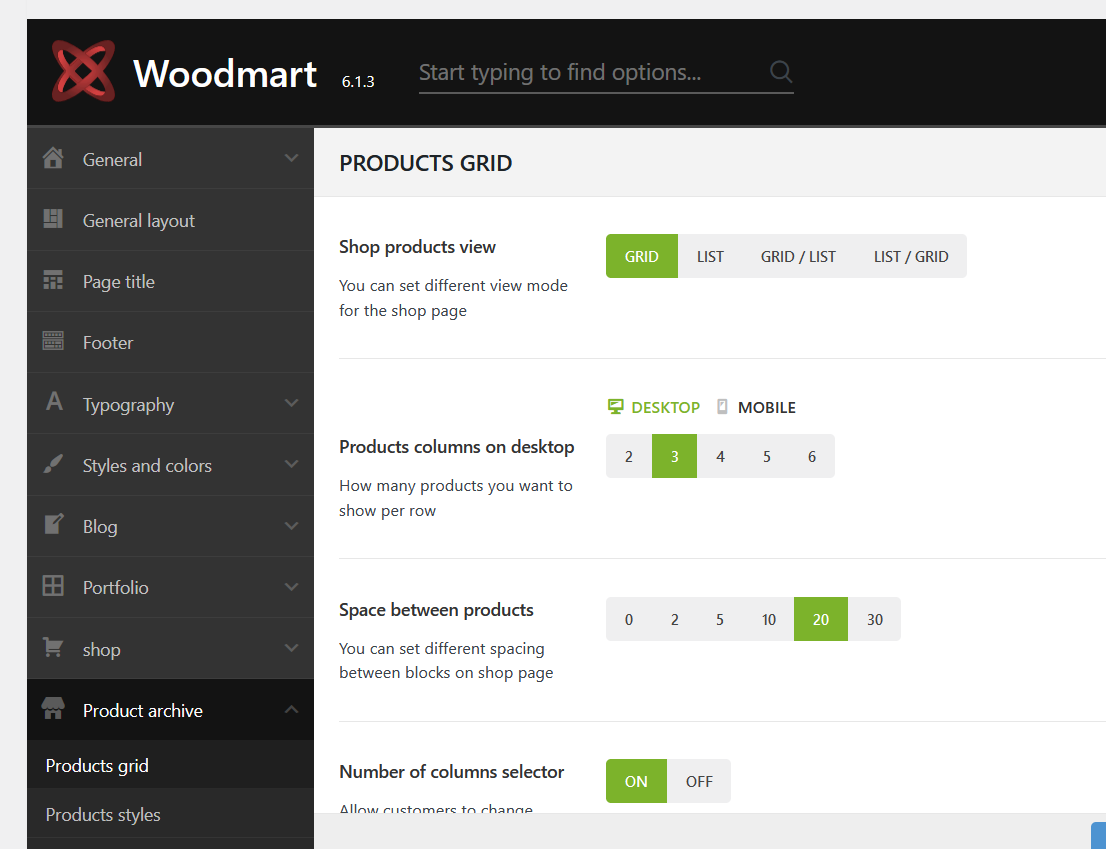Turn off Number of columns selector

(x=699, y=781)
